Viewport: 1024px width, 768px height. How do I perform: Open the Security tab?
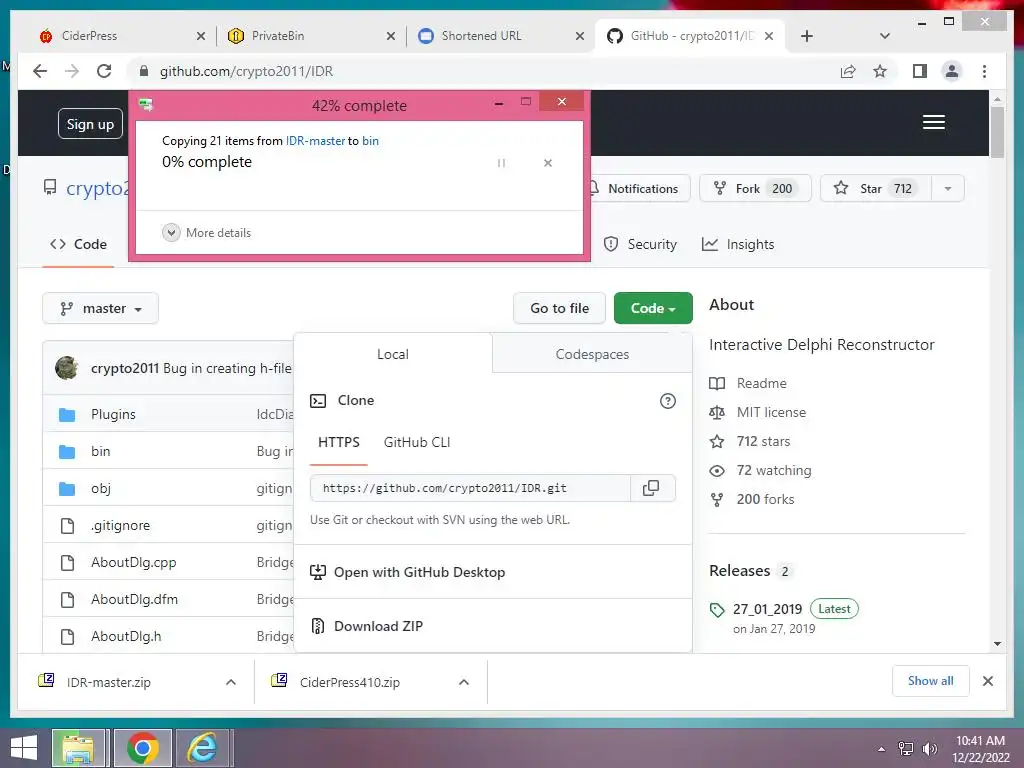(640, 244)
